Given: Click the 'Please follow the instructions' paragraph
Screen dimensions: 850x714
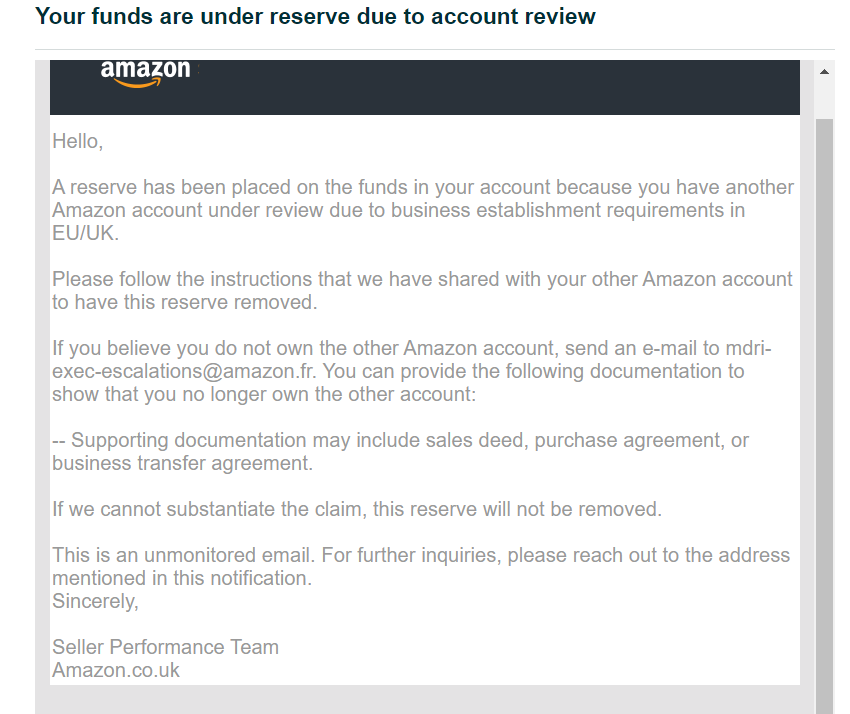Looking at the screenshot, I should coord(422,291).
